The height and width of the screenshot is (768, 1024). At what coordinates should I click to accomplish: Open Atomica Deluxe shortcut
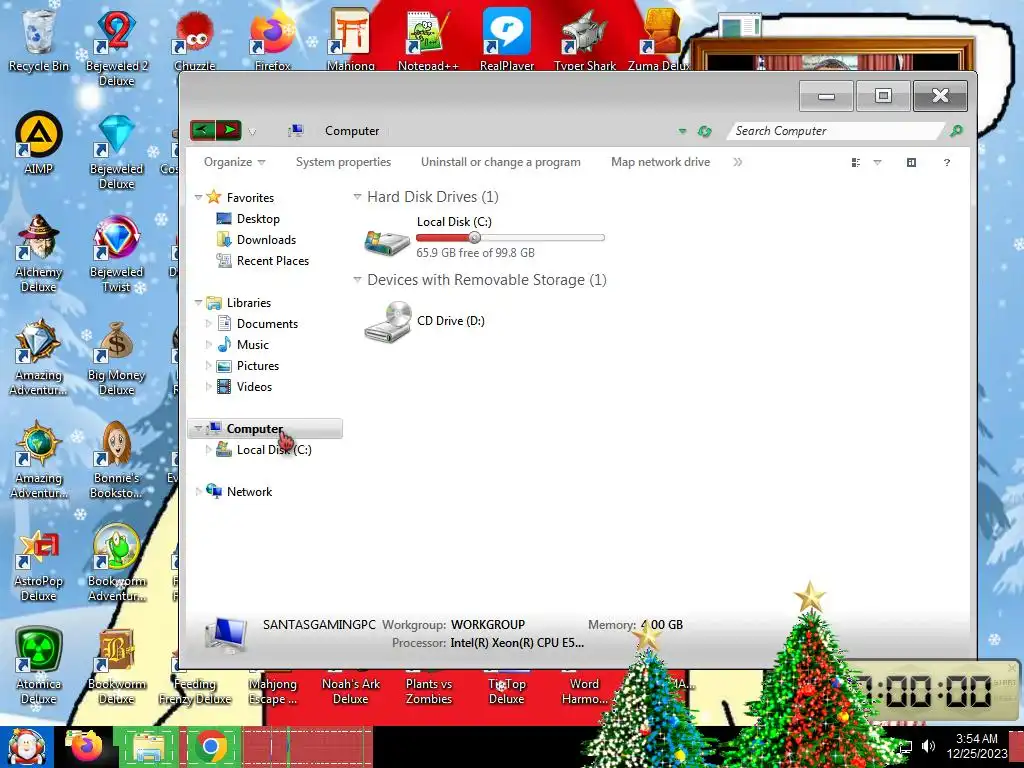tap(38, 666)
